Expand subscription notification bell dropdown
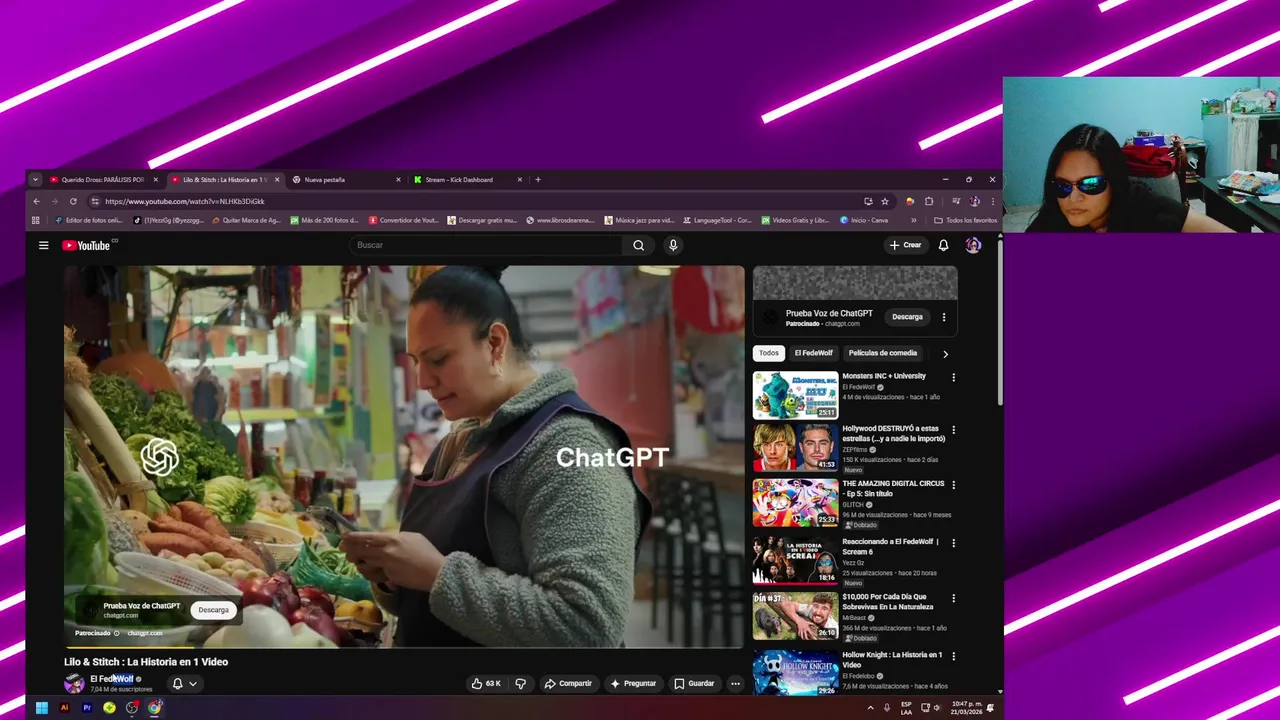Viewport: 1280px width, 720px height. [192, 684]
